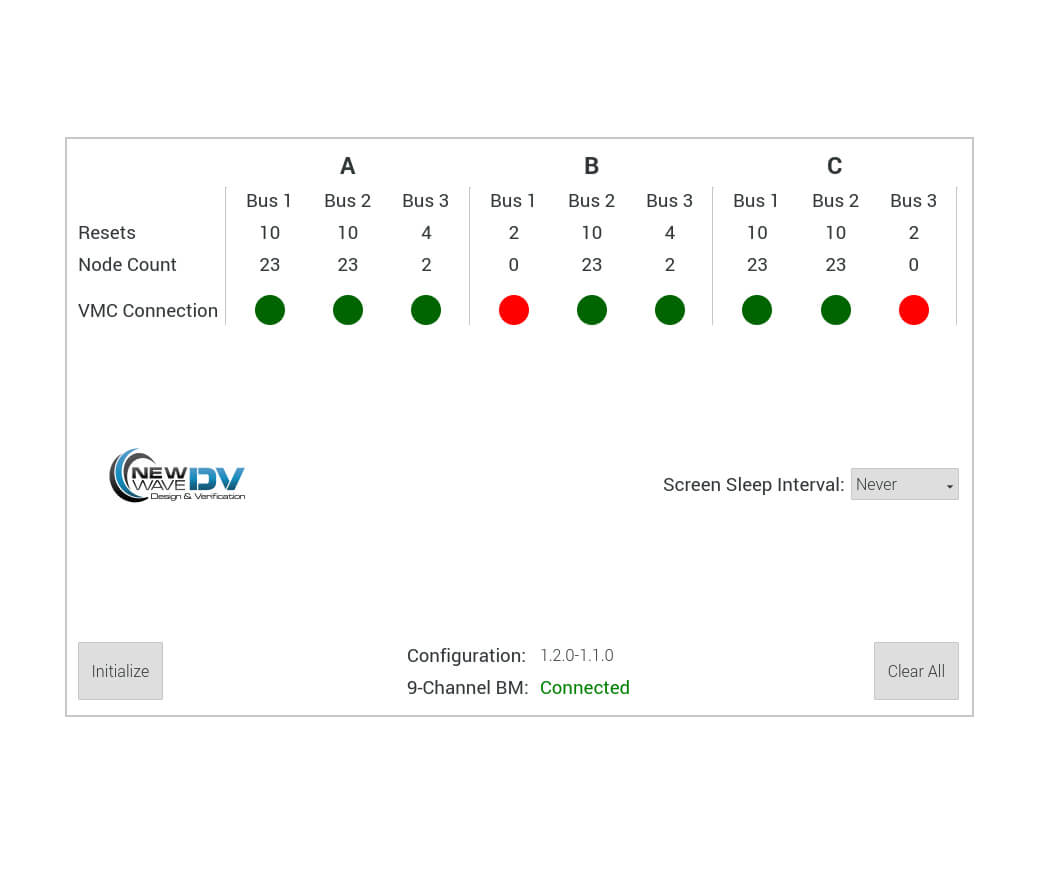Click the green VMC indicator for A Bus 2
The height and width of the screenshot is (880, 1040).
click(x=348, y=310)
